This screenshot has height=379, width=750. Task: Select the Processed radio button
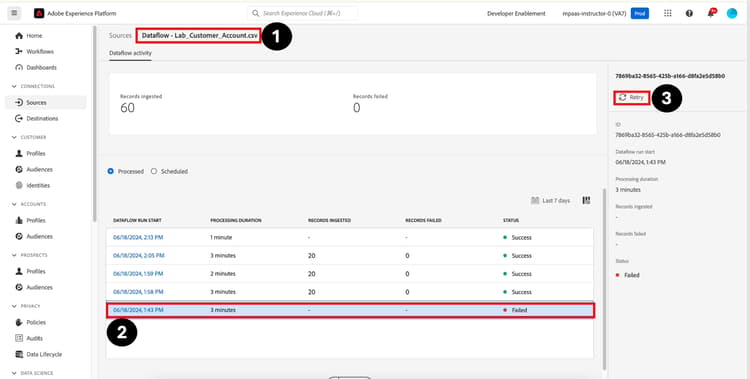tap(111, 171)
